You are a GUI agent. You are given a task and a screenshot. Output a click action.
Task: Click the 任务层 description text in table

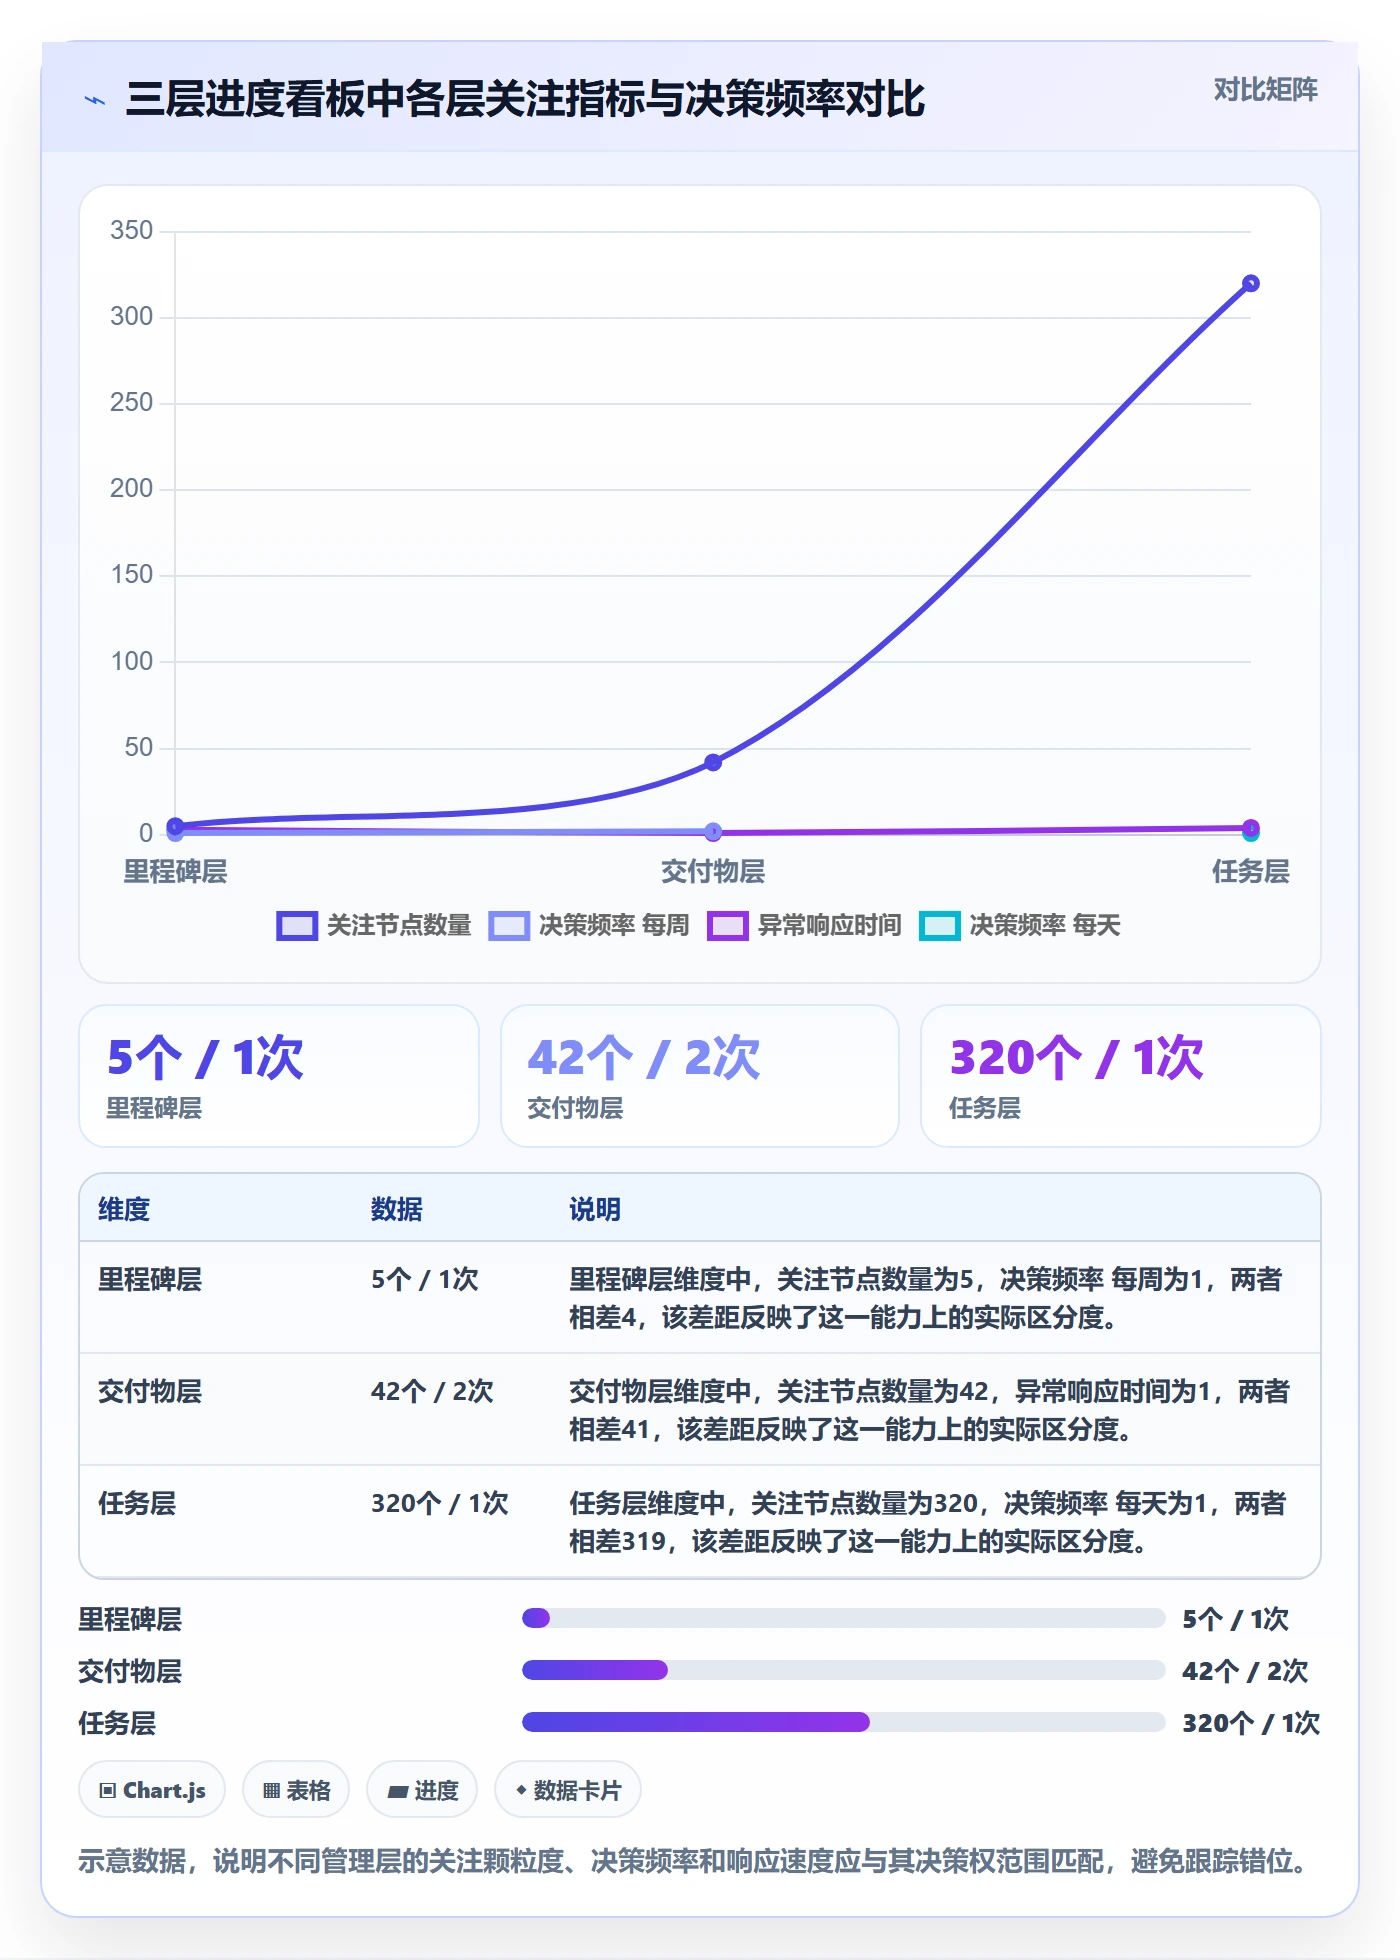pos(928,1522)
